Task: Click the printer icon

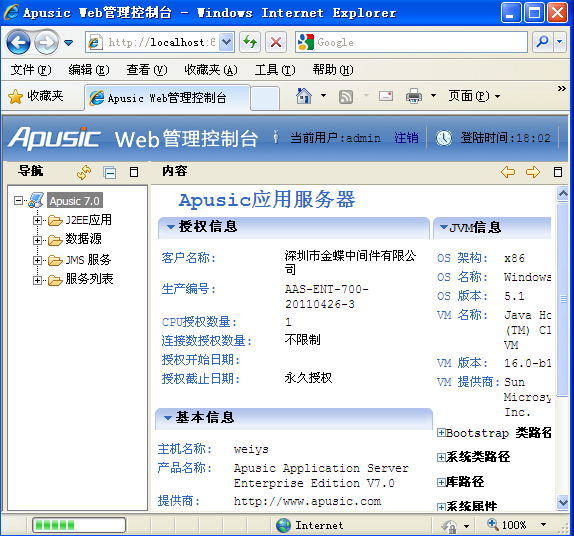Action: pos(414,96)
